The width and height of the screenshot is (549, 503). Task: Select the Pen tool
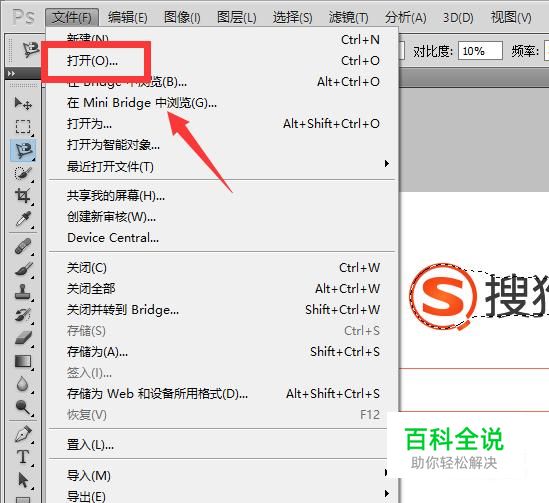23,434
